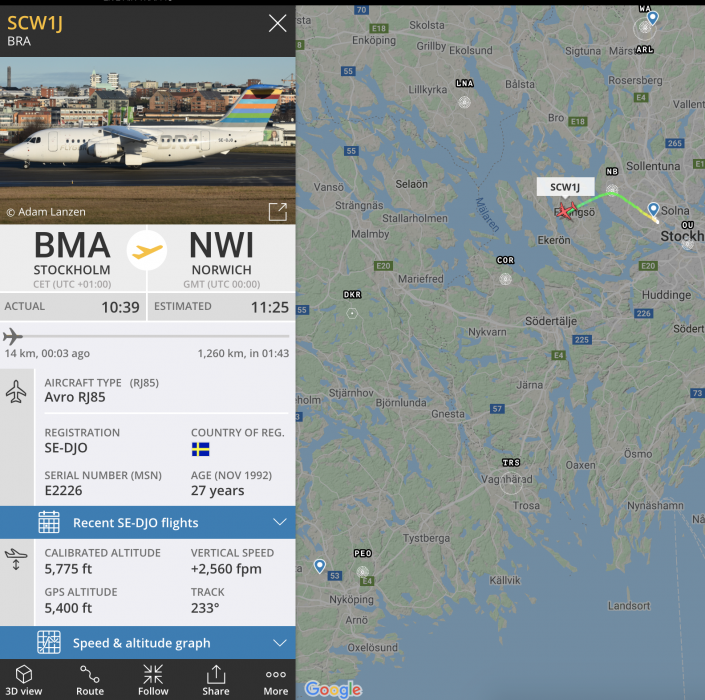
Task: Click the airport pin near Solna
Action: point(653,209)
